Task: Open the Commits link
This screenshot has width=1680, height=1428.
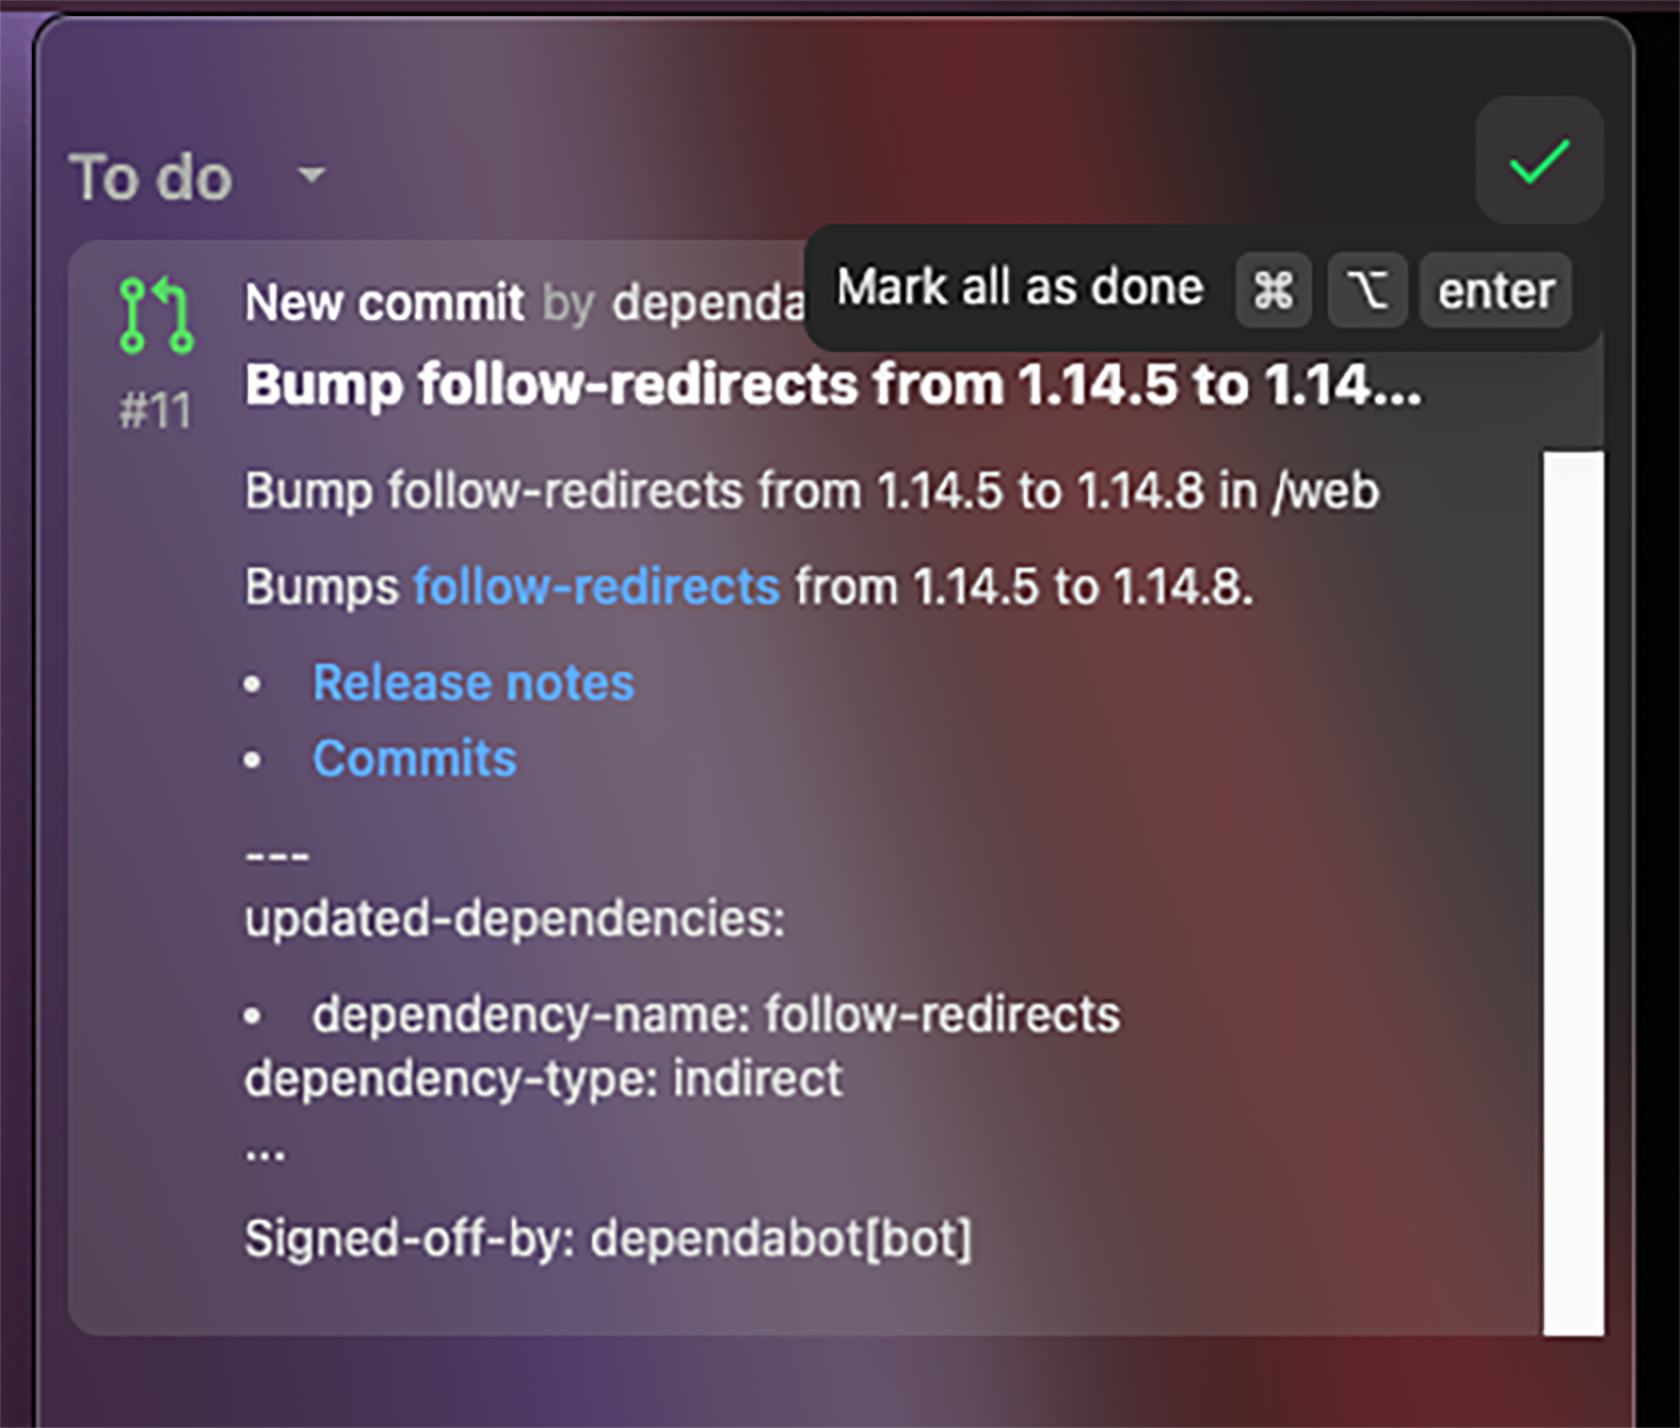Action: coord(415,758)
